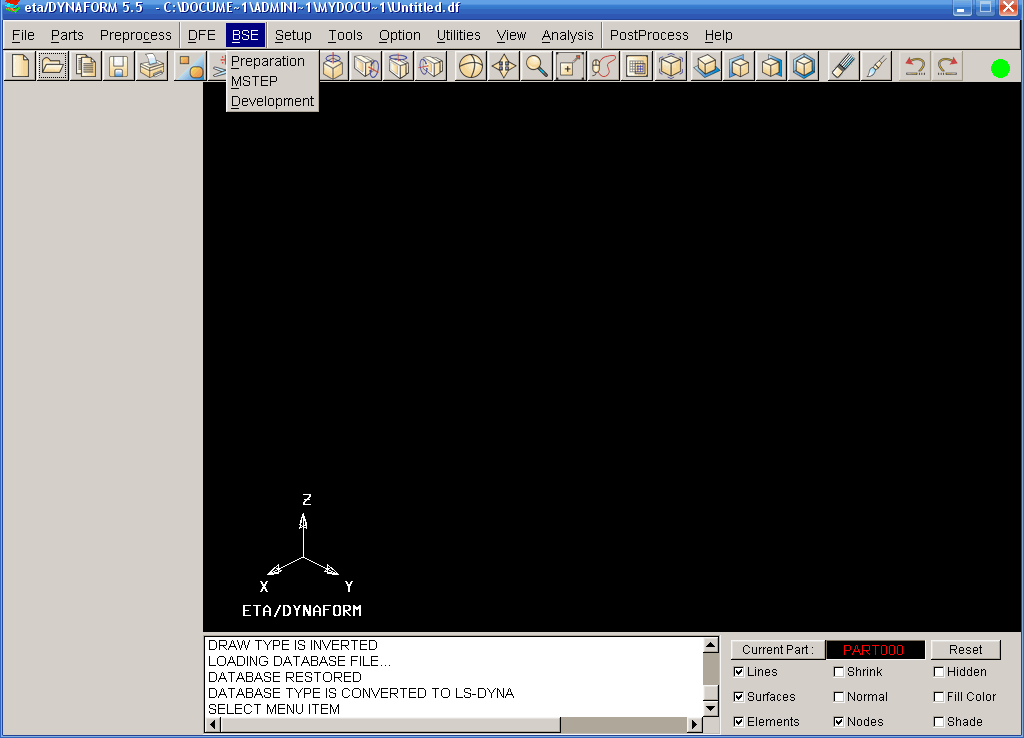Click the cube icon with blue plane behind left
This screenshot has height=738, width=1024.
tap(739, 66)
